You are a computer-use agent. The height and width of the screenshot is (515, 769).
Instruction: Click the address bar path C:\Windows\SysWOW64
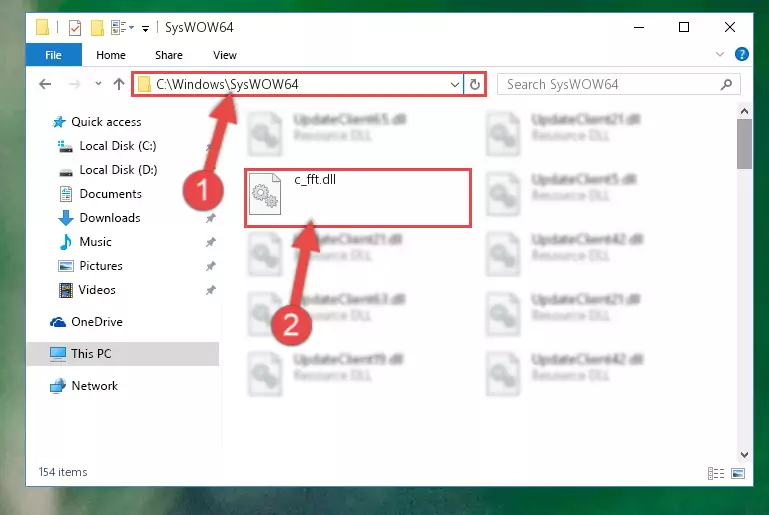coord(227,84)
